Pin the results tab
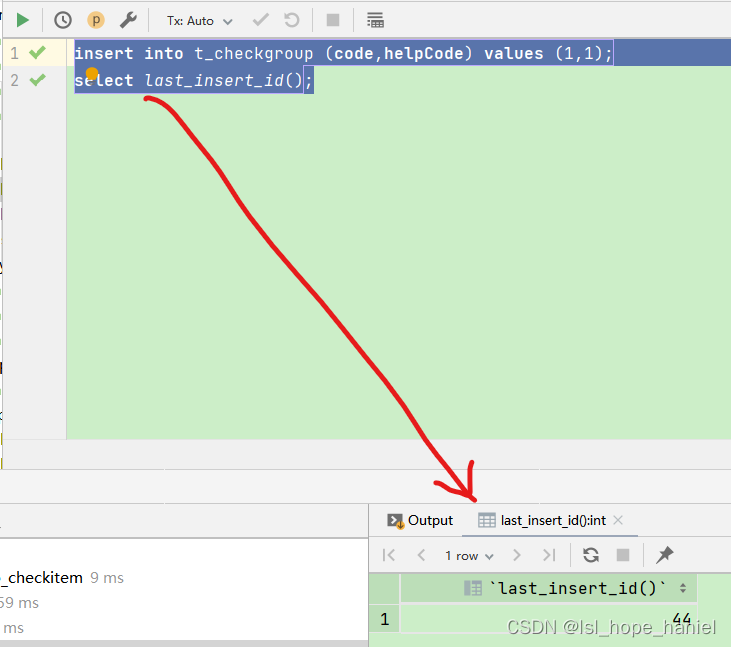Viewport: 731px width, 647px height. click(664, 555)
